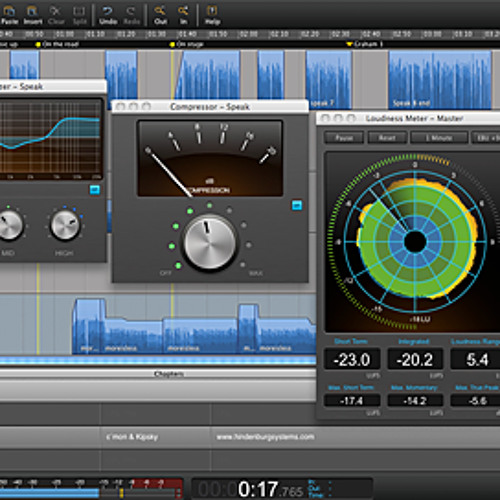This screenshot has height=500, width=500.
Task: Zoom out with the Out magnifier icon
Action: click(160, 11)
